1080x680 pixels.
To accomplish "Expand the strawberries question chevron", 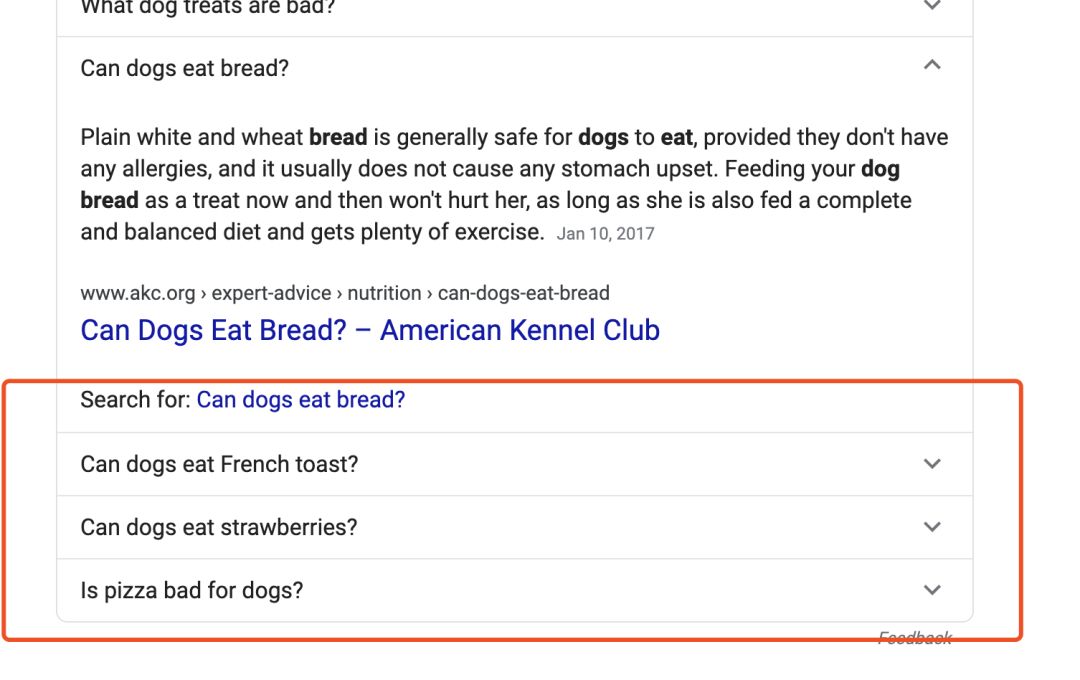I will [932, 527].
